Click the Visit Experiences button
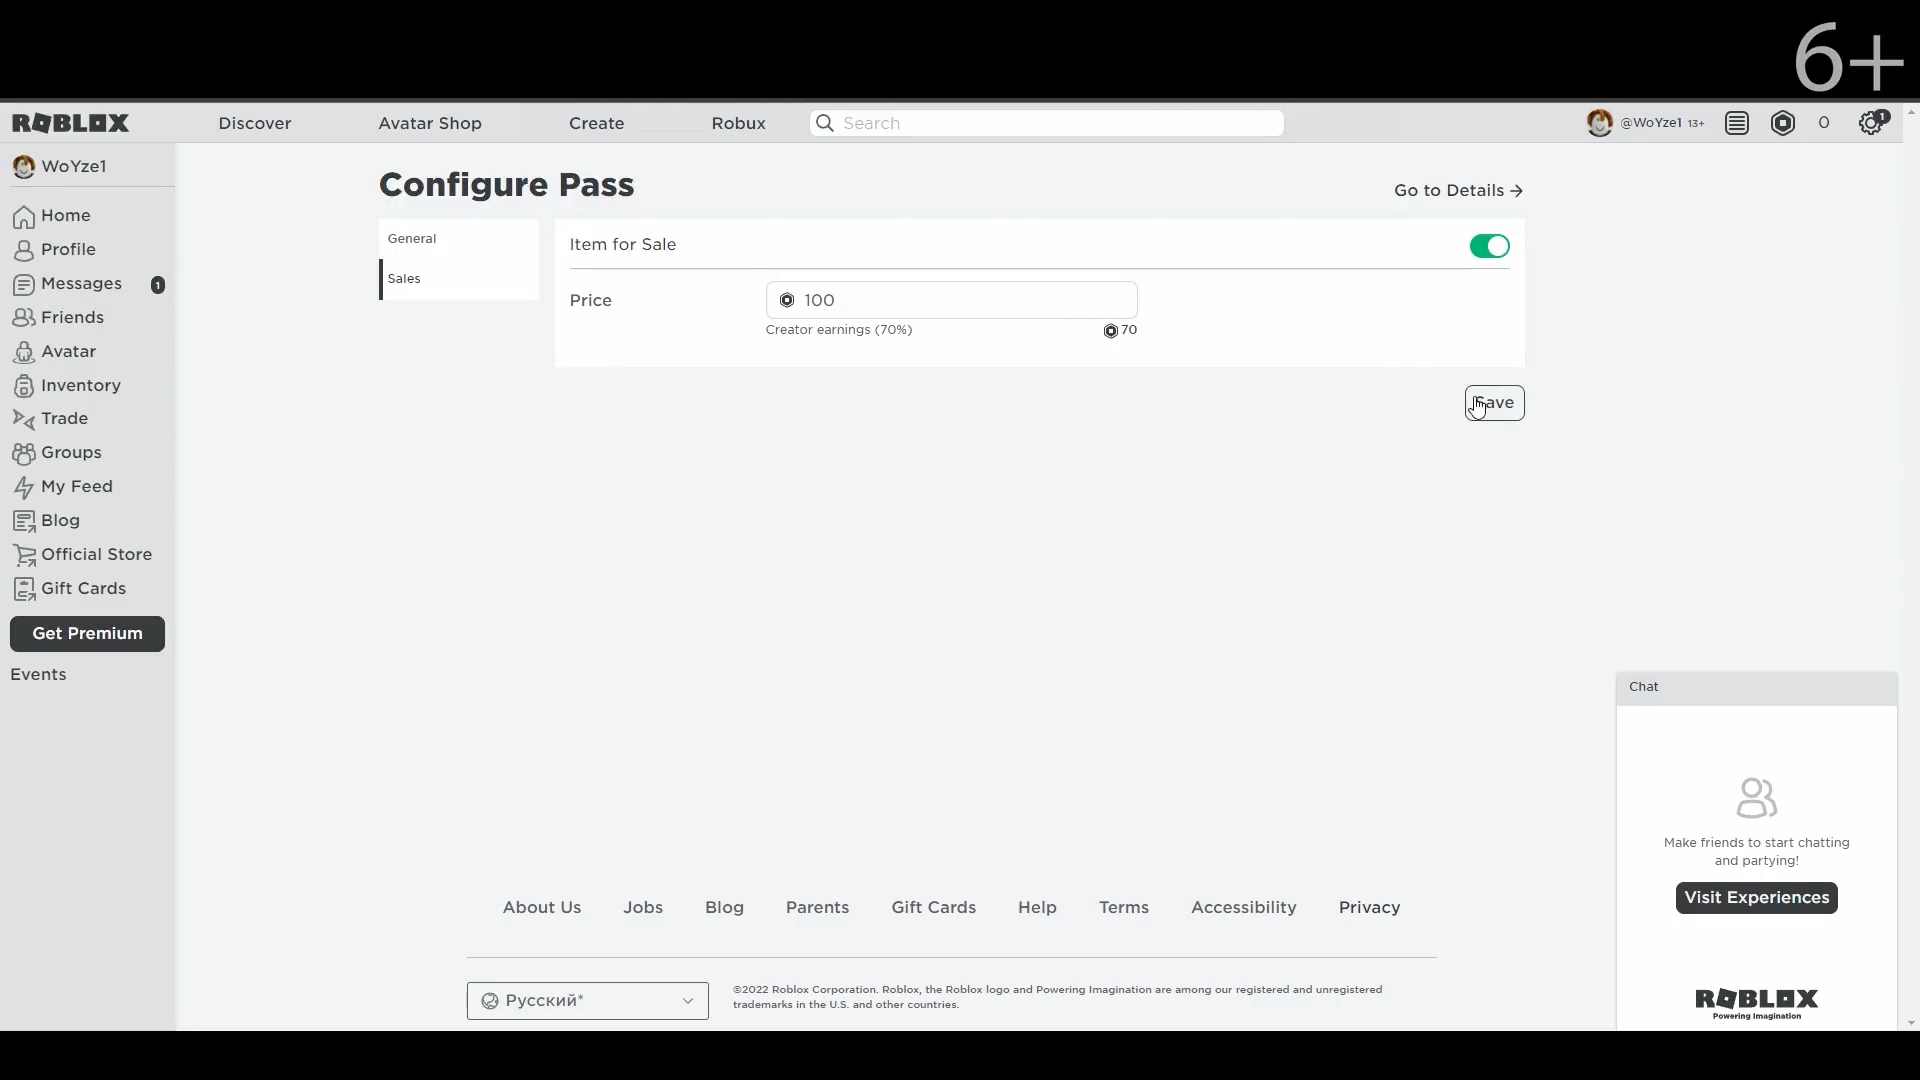1920x1080 pixels. [x=1756, y=898]
